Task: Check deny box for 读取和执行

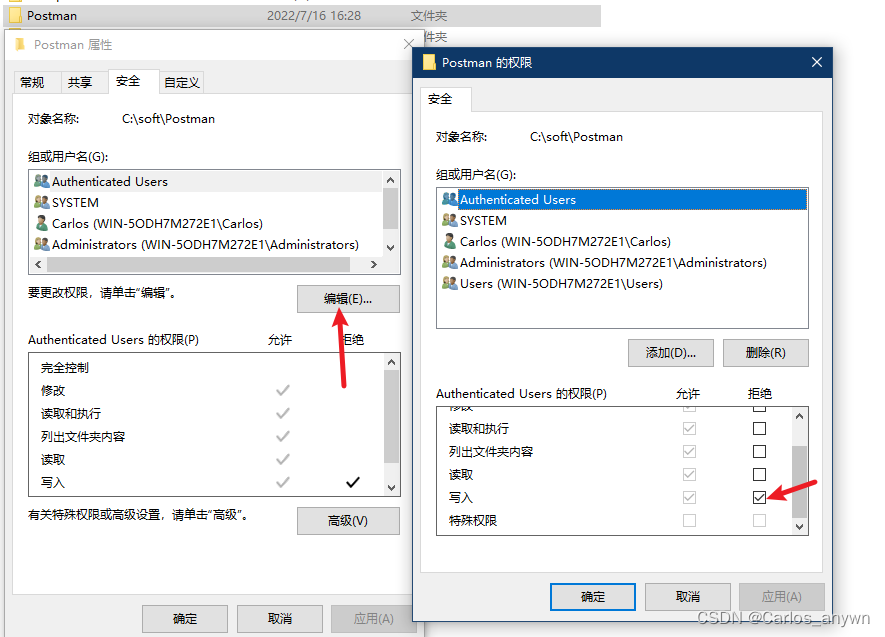Action: click(759, 429)
